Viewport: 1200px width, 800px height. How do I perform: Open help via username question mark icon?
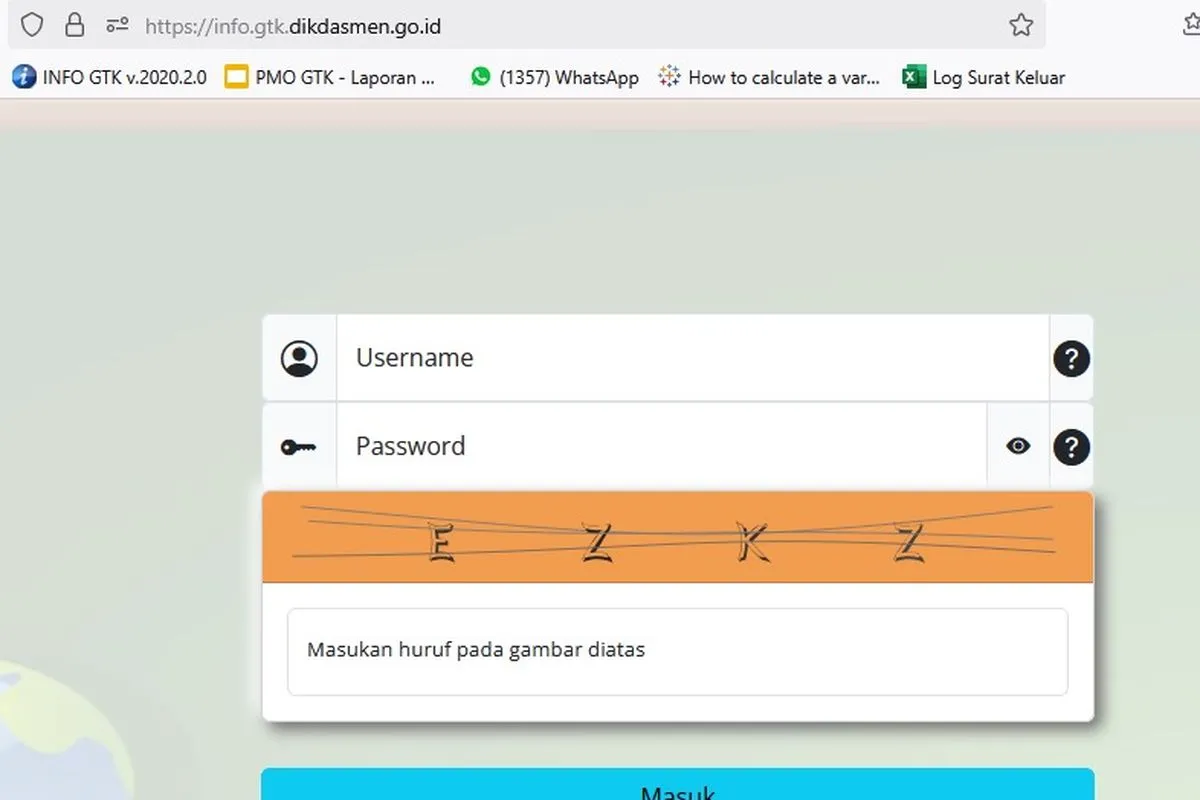point(1071,358)
